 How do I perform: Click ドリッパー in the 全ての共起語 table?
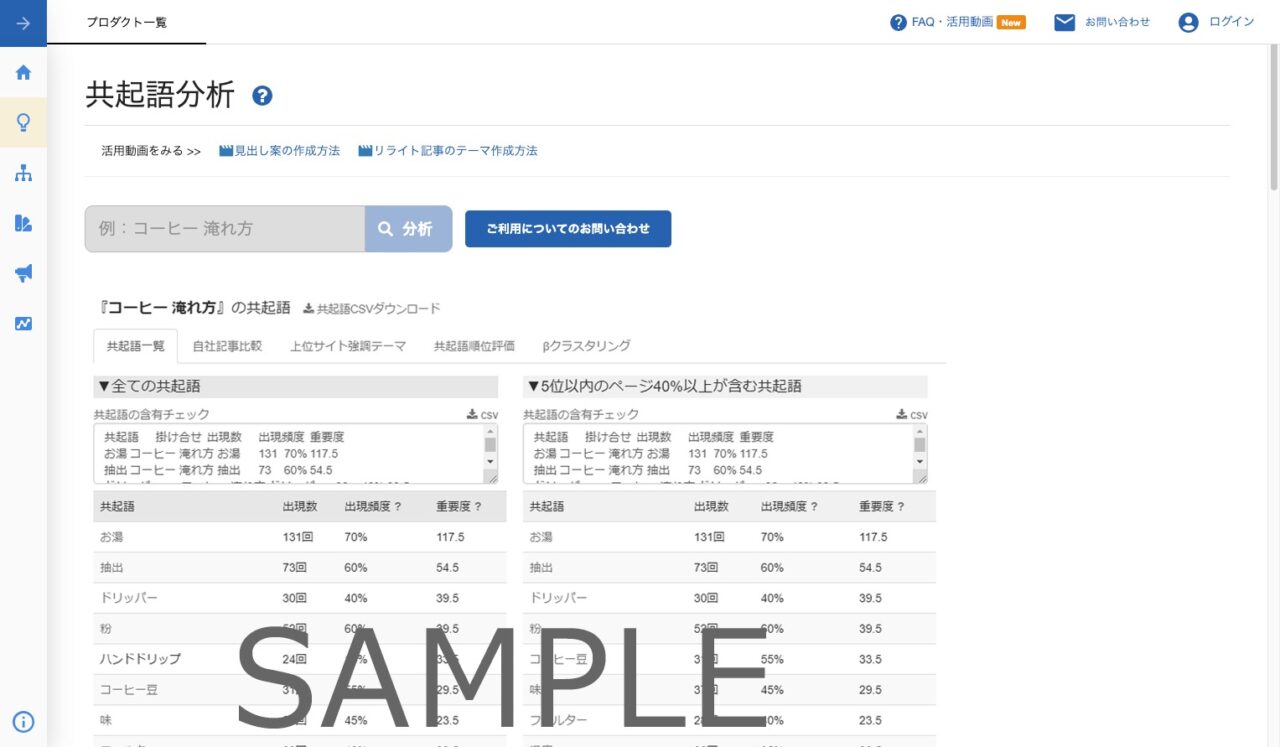[x=129, y=598]
